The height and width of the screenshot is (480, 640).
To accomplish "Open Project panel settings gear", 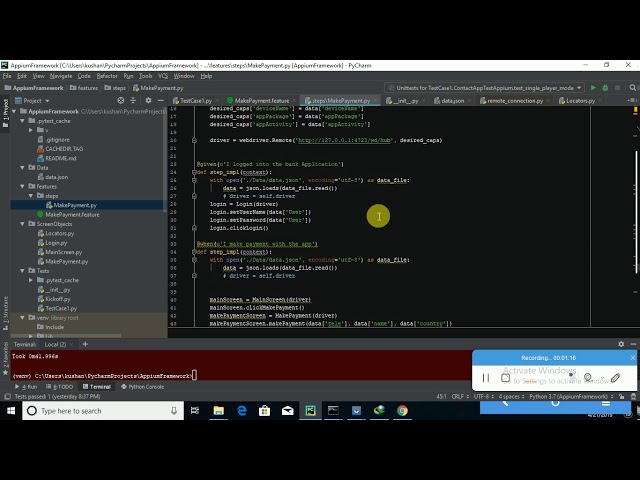I will click(x=148, y=100).
